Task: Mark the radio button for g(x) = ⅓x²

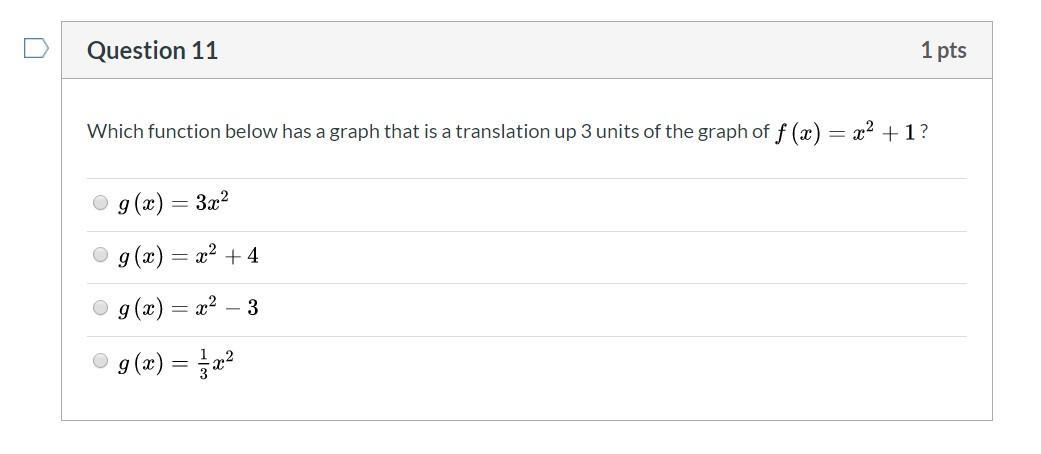Action: (100, 361)
